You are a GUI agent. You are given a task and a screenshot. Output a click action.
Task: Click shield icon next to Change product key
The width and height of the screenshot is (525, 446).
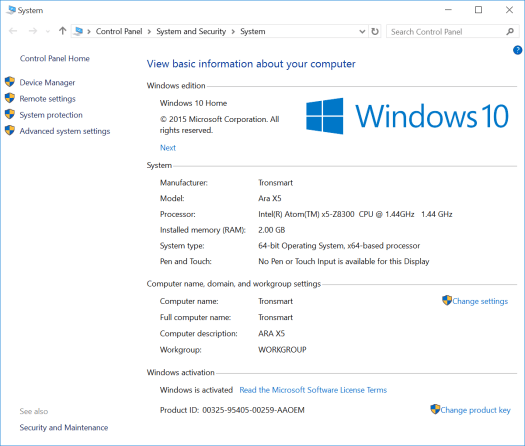(x=435, y=409)
